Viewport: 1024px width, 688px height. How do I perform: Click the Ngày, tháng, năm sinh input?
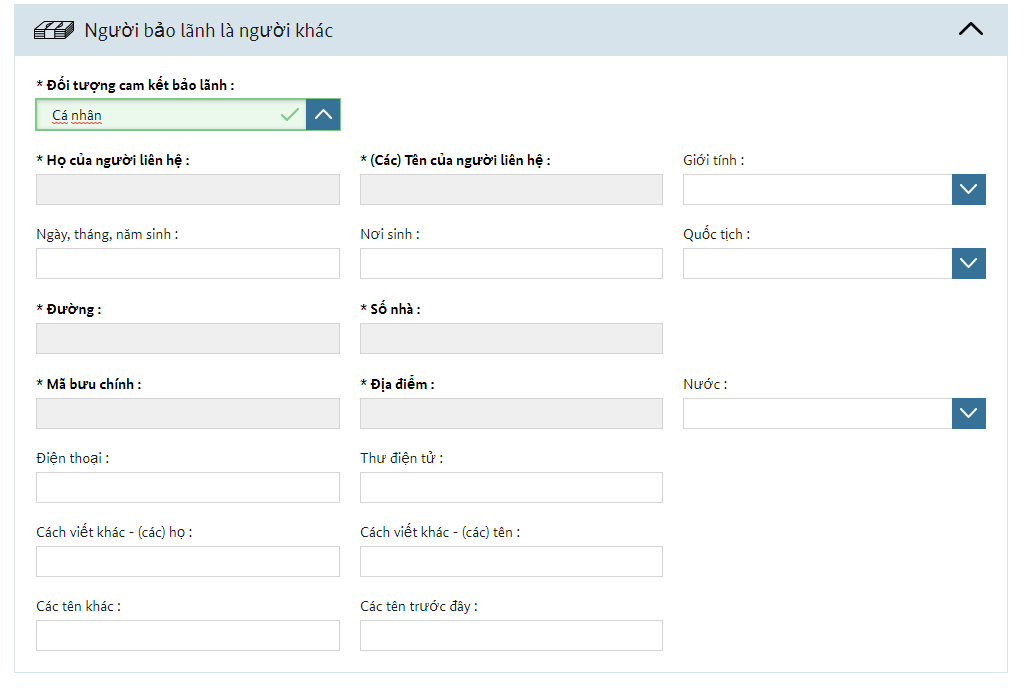coord(188,263)
